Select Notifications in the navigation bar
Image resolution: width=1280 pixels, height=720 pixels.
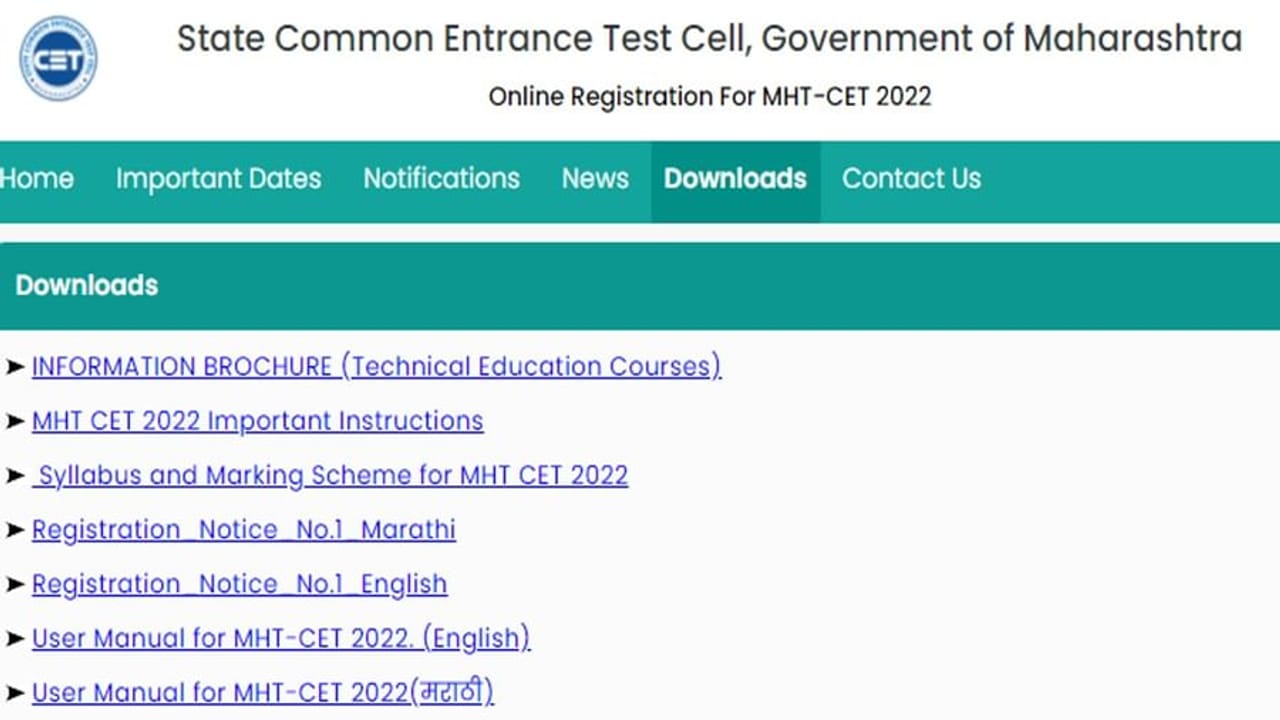click(441, 179)
